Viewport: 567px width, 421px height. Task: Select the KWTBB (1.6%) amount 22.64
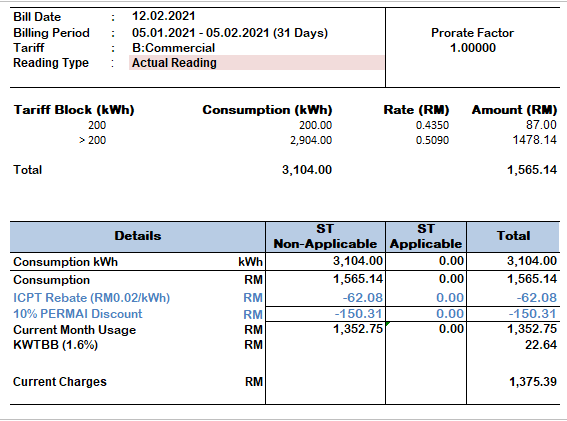(x=541, y=345)
